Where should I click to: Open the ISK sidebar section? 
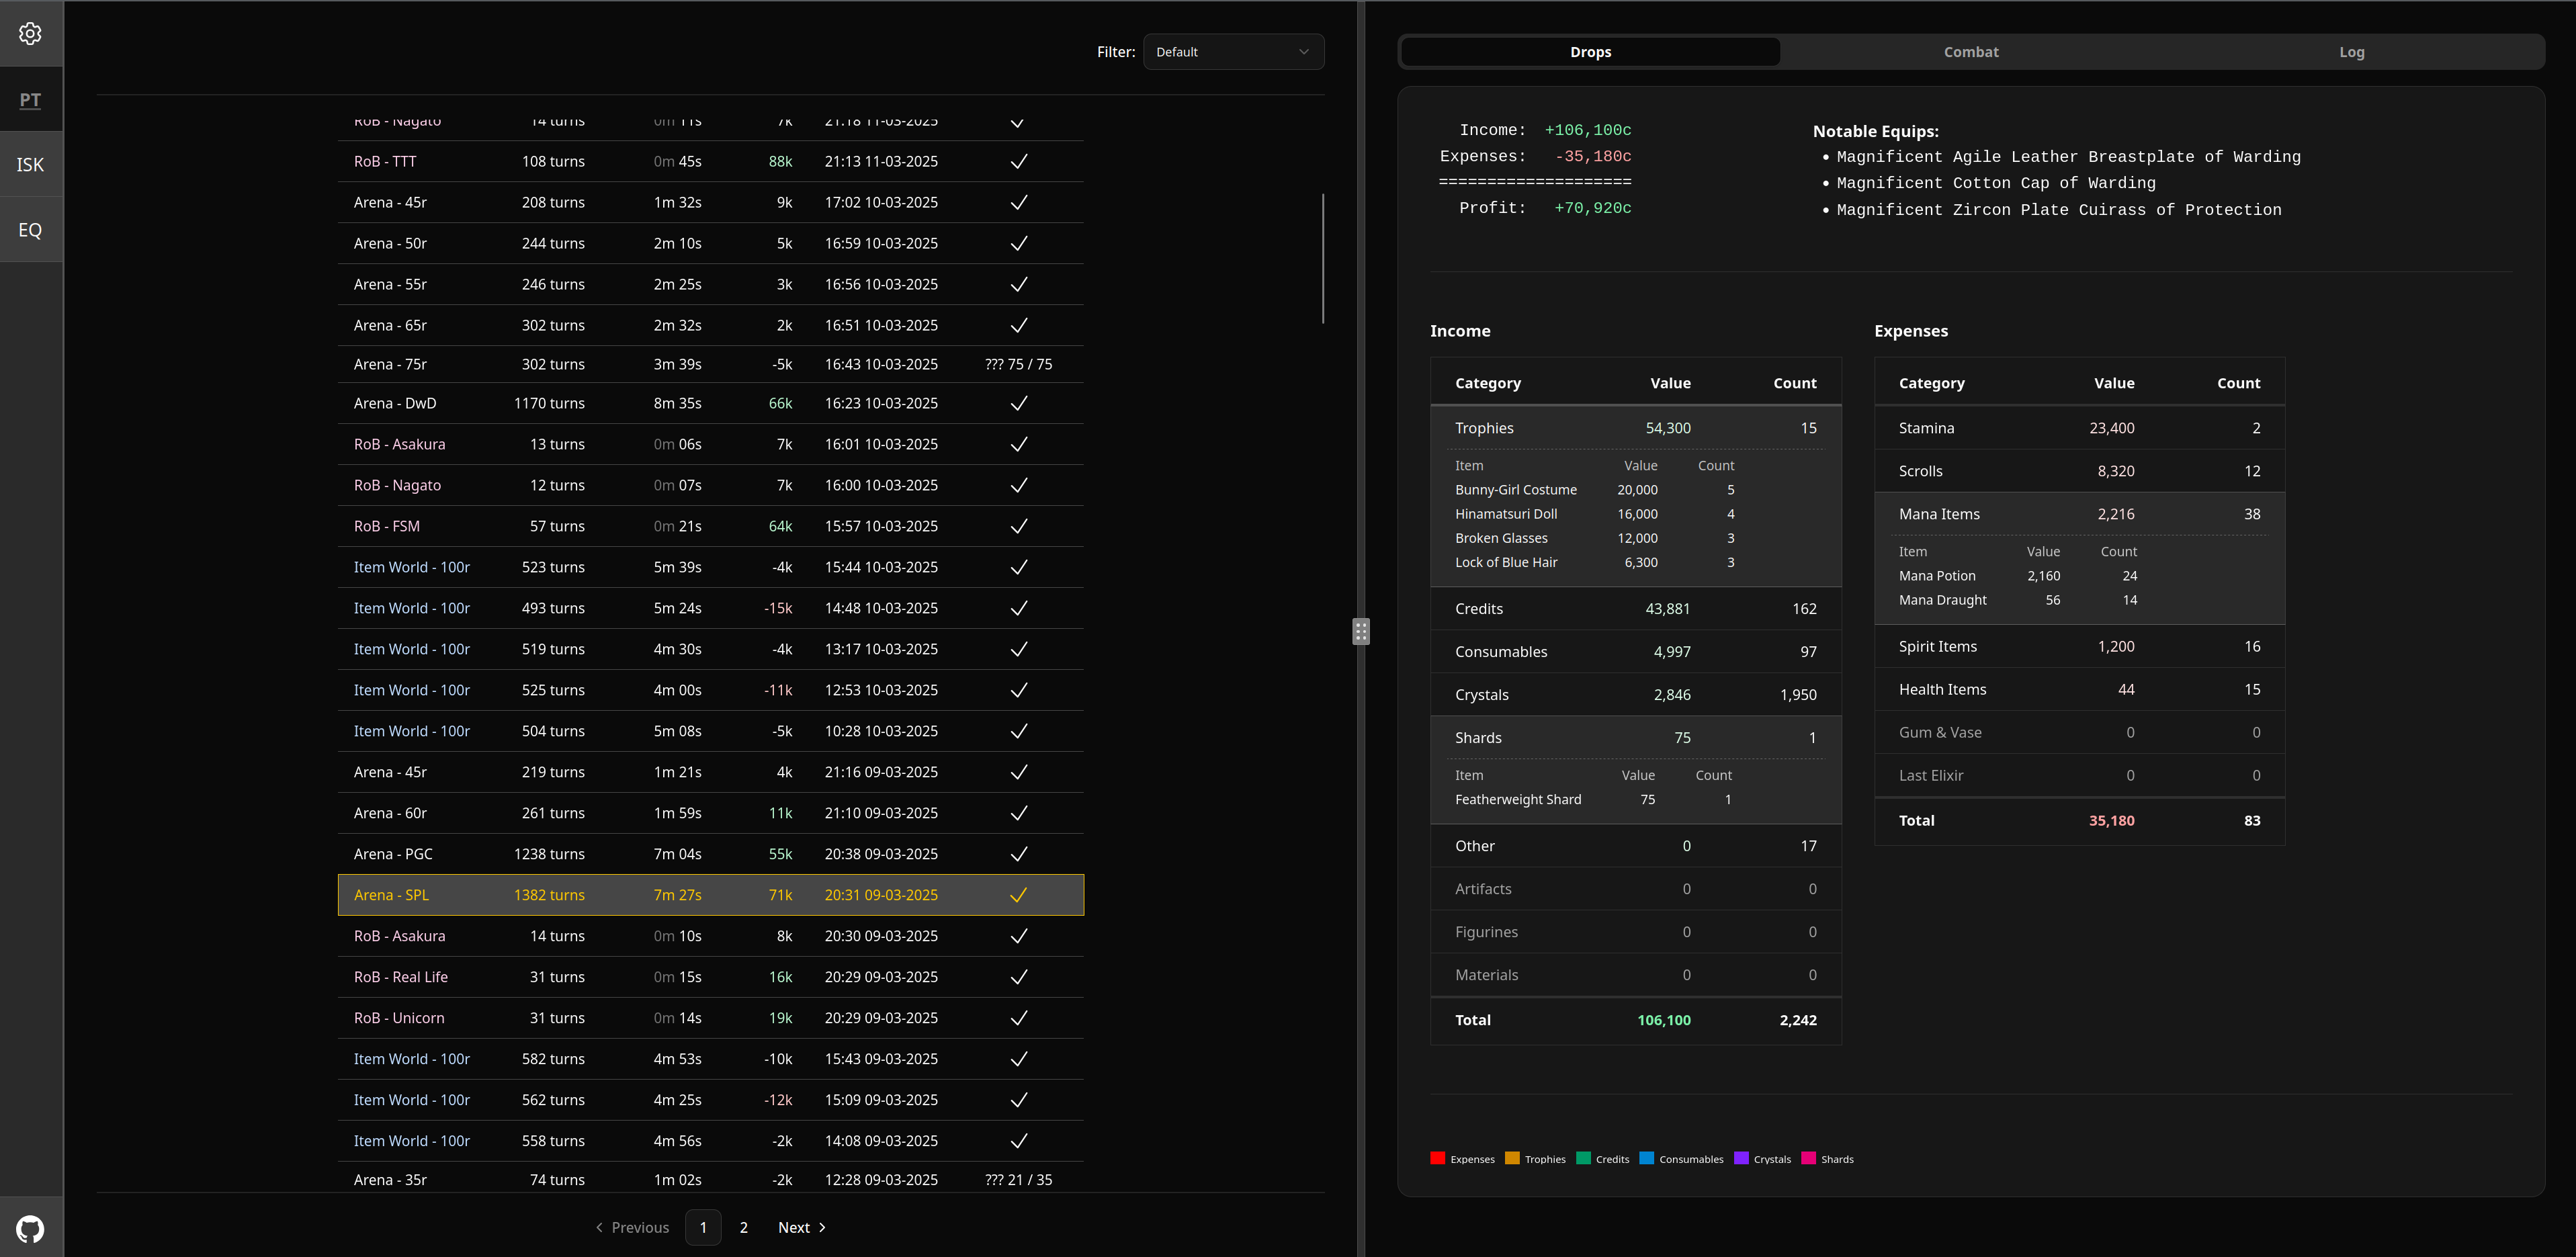(30, 165)
